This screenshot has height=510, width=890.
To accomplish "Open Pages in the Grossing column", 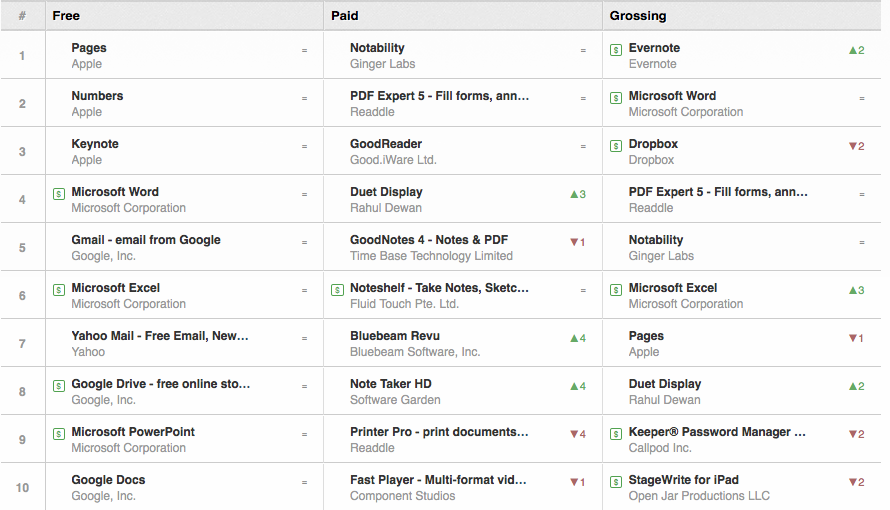I will click(646, 336).
